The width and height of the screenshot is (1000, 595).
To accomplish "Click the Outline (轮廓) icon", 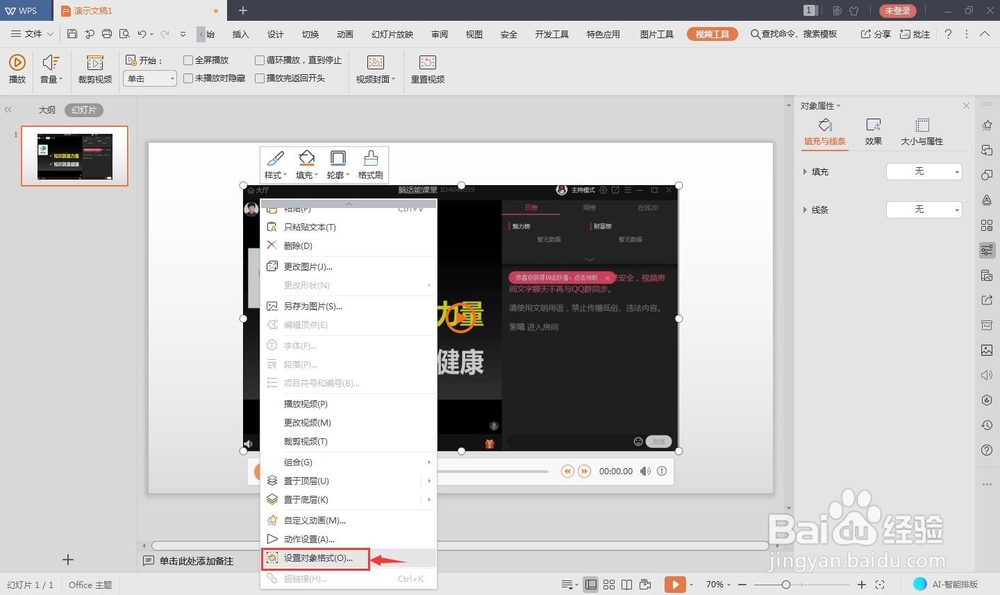I will tap(338, 158).
